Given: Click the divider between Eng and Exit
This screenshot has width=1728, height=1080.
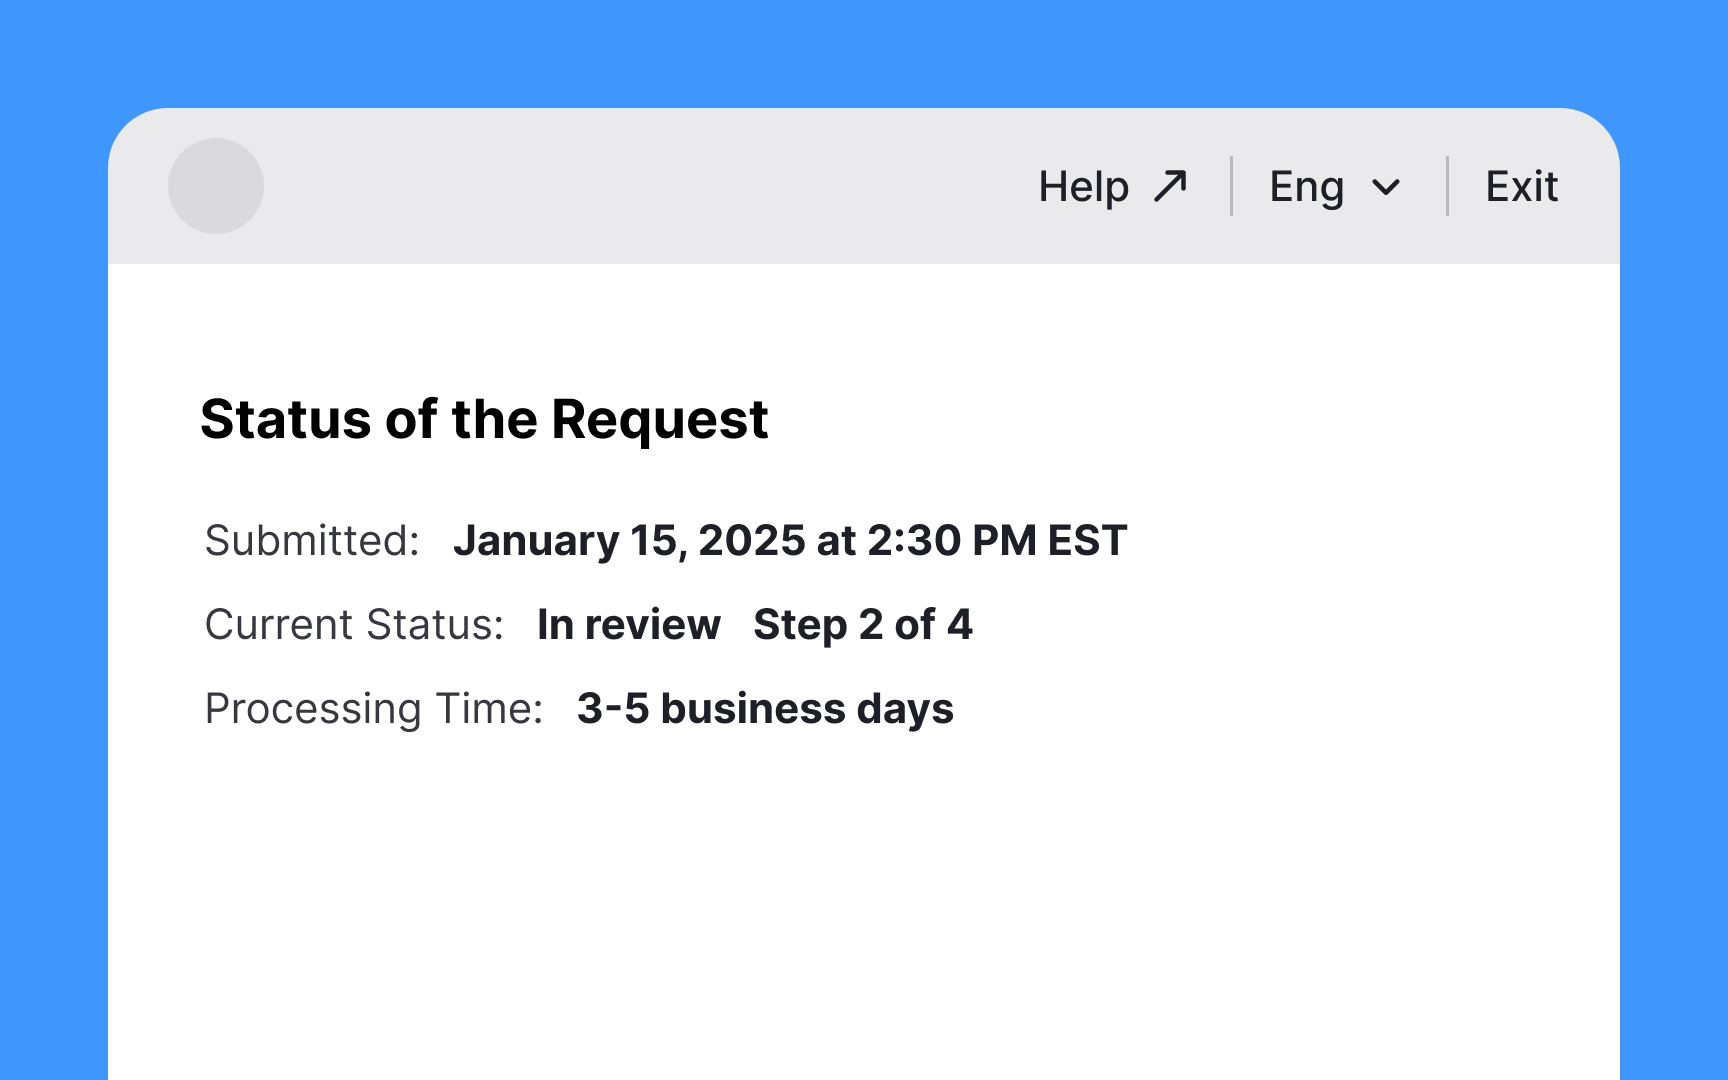Looking at the screenshot, I should (x=1447, y=186).
